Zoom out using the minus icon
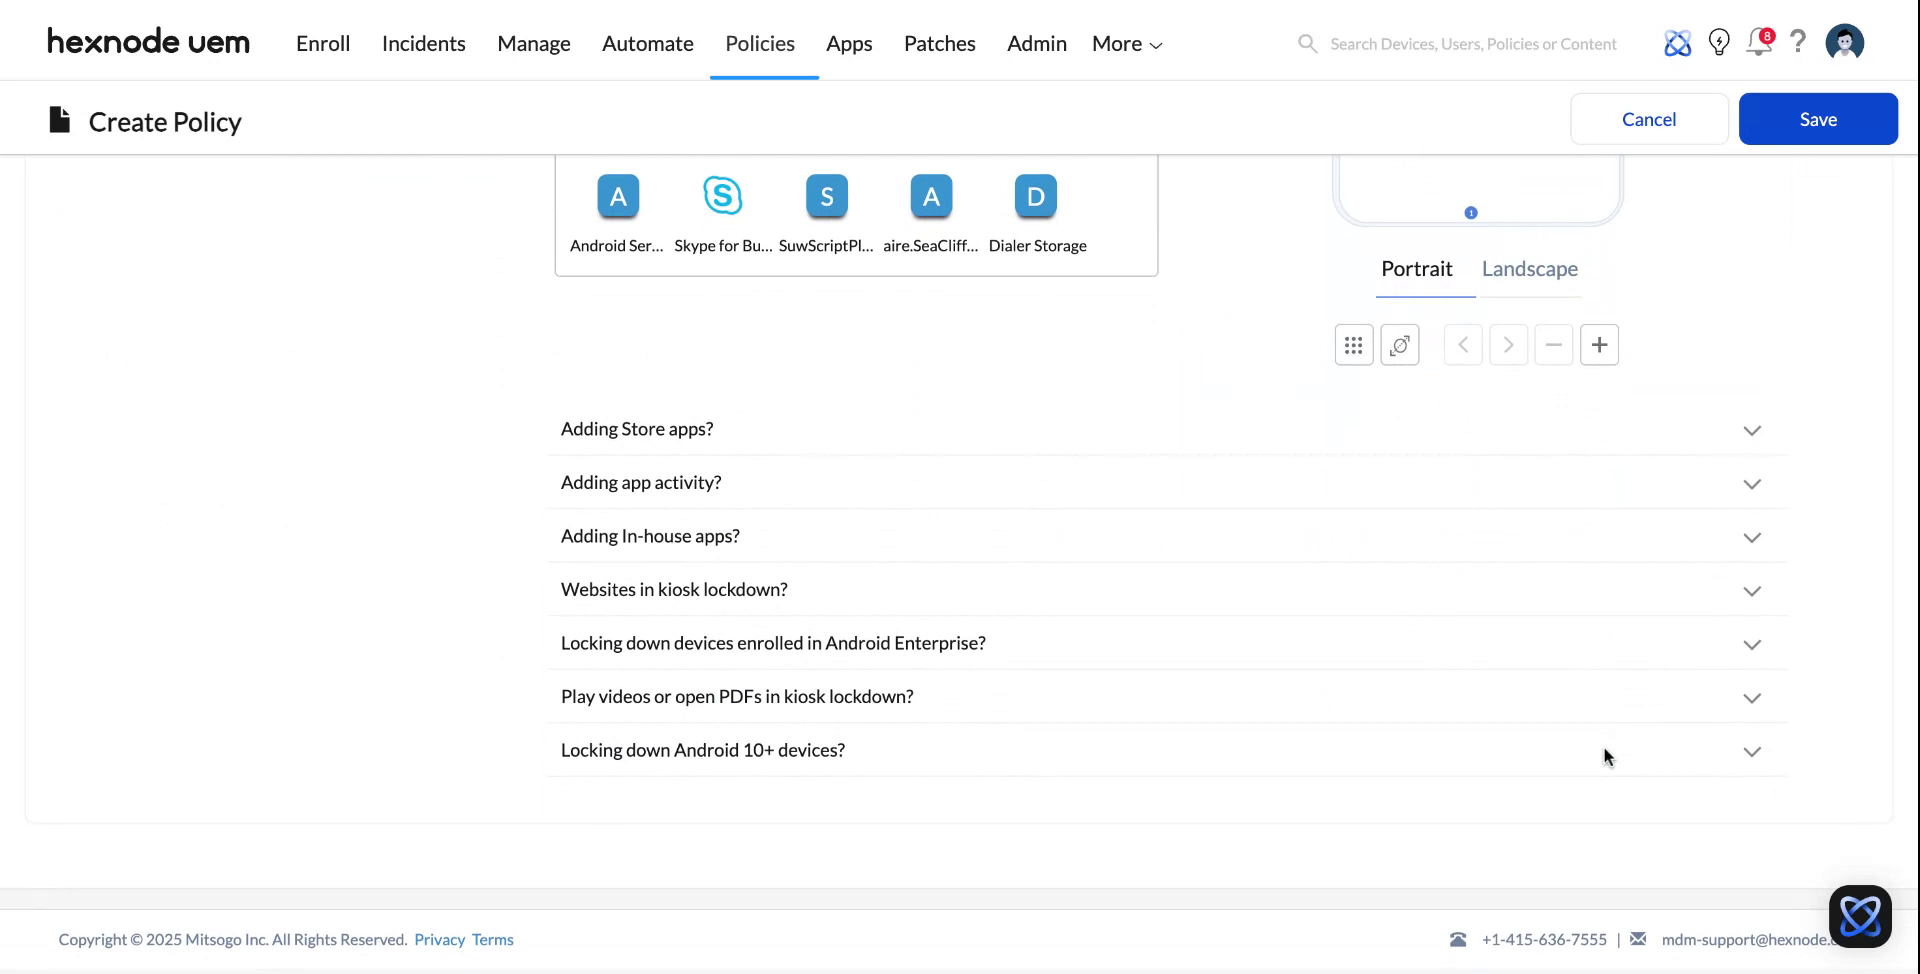The image size is (1920, 974). [x=1553, y=344]
